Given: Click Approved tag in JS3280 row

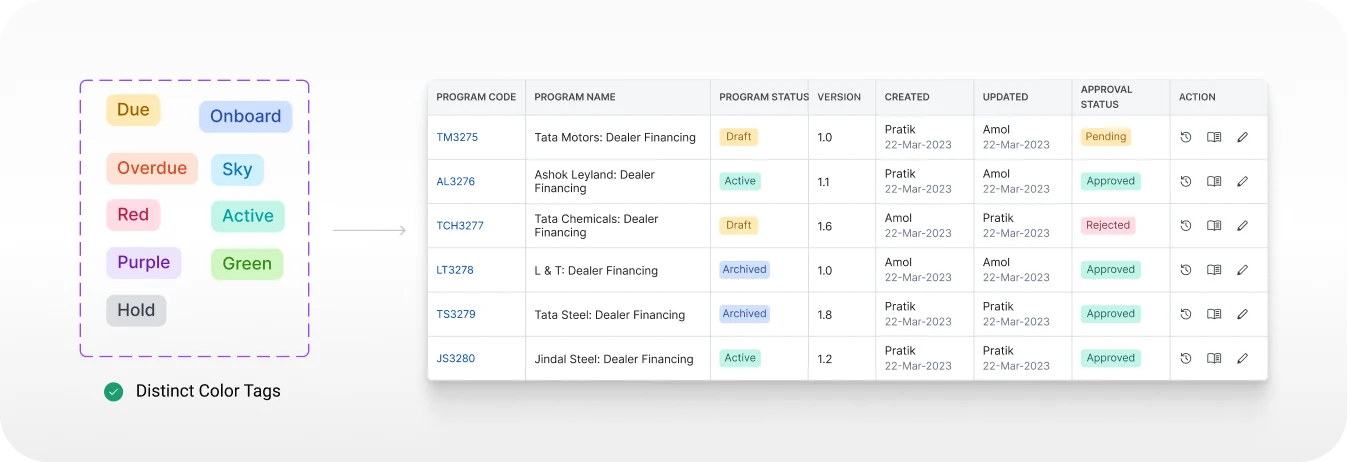Looking at the screenshot, I should [1111, 358].
